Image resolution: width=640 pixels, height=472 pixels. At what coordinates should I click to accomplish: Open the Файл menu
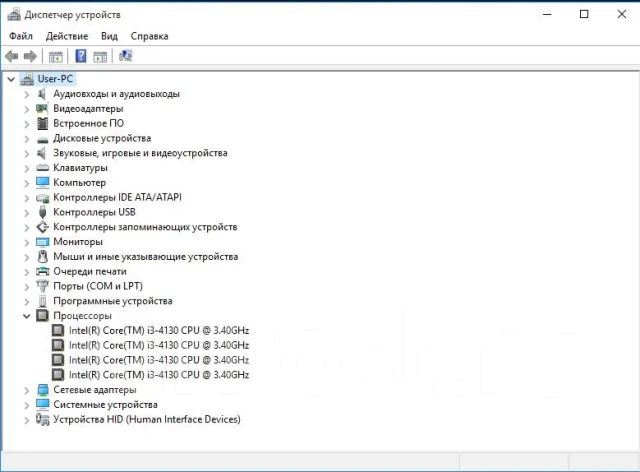21,36
